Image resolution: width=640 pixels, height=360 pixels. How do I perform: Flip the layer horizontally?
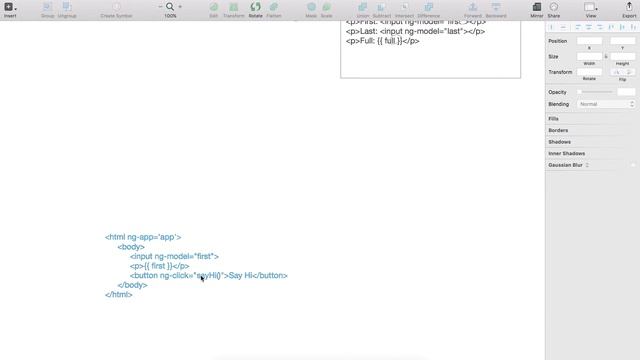coord(617,72)
